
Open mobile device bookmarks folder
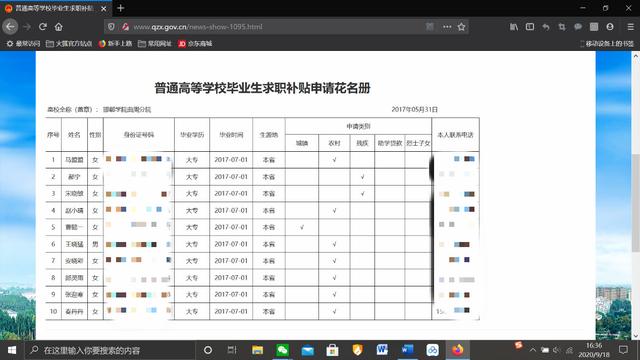[x=607, y=43]
